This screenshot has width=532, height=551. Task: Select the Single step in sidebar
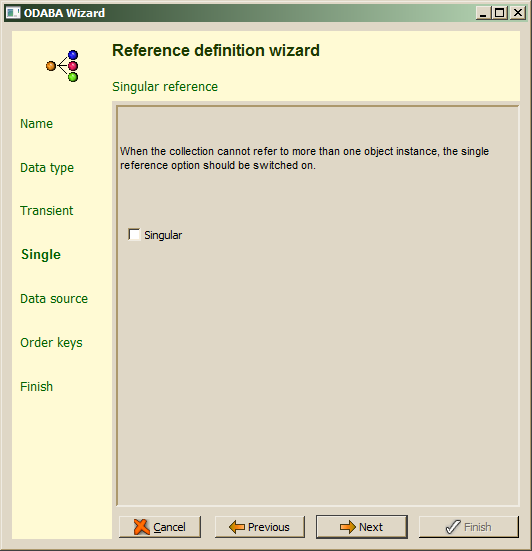(41, 255)
